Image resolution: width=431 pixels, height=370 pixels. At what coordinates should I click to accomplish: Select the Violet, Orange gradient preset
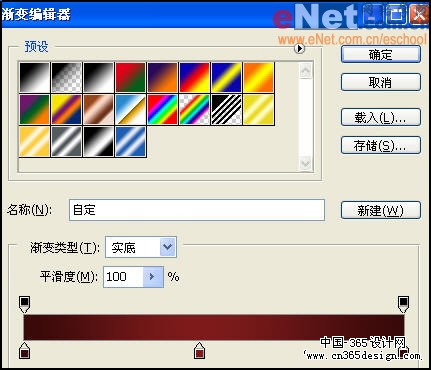pos(162,77)
